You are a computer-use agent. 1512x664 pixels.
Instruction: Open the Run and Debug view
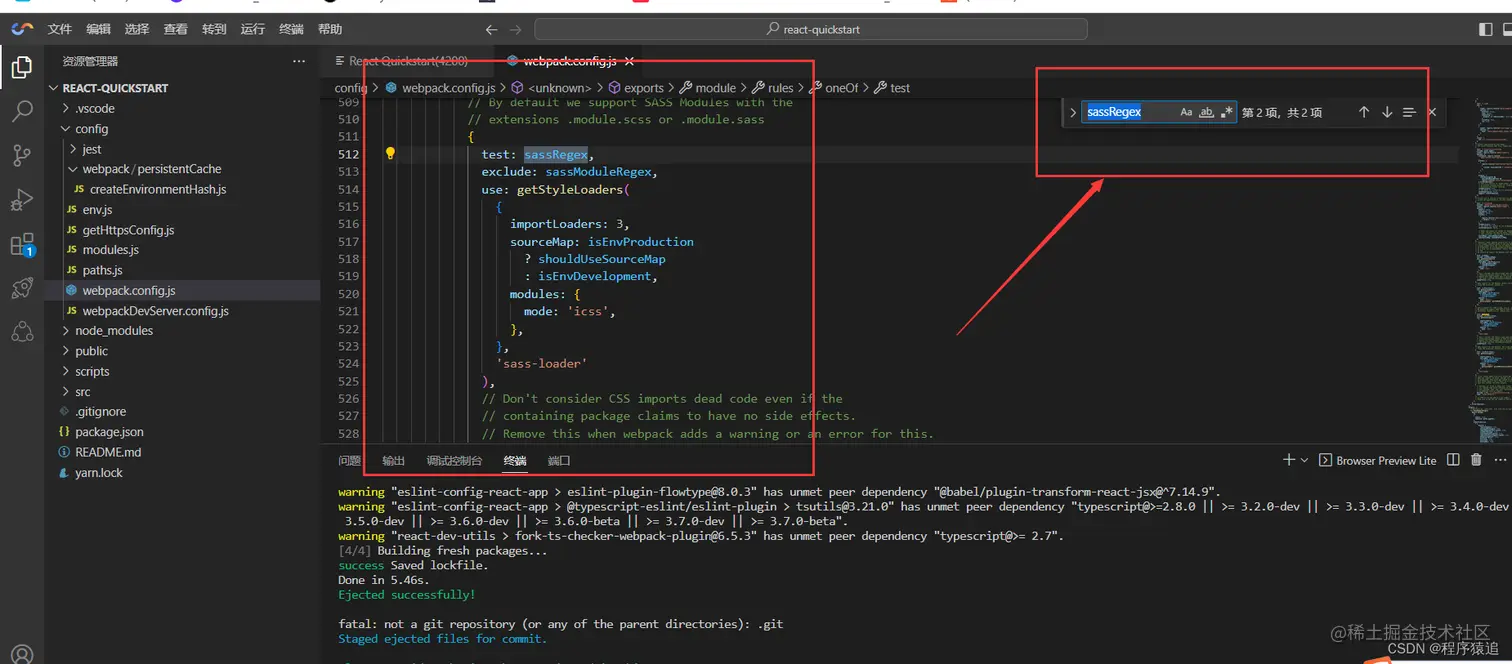pos(22,200)
